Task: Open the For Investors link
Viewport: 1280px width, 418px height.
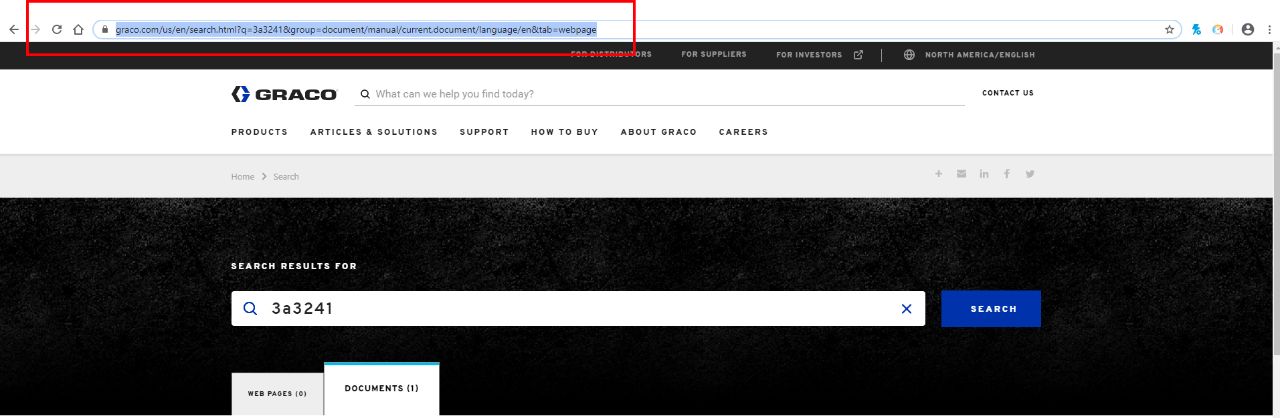Action: (809, 55)
